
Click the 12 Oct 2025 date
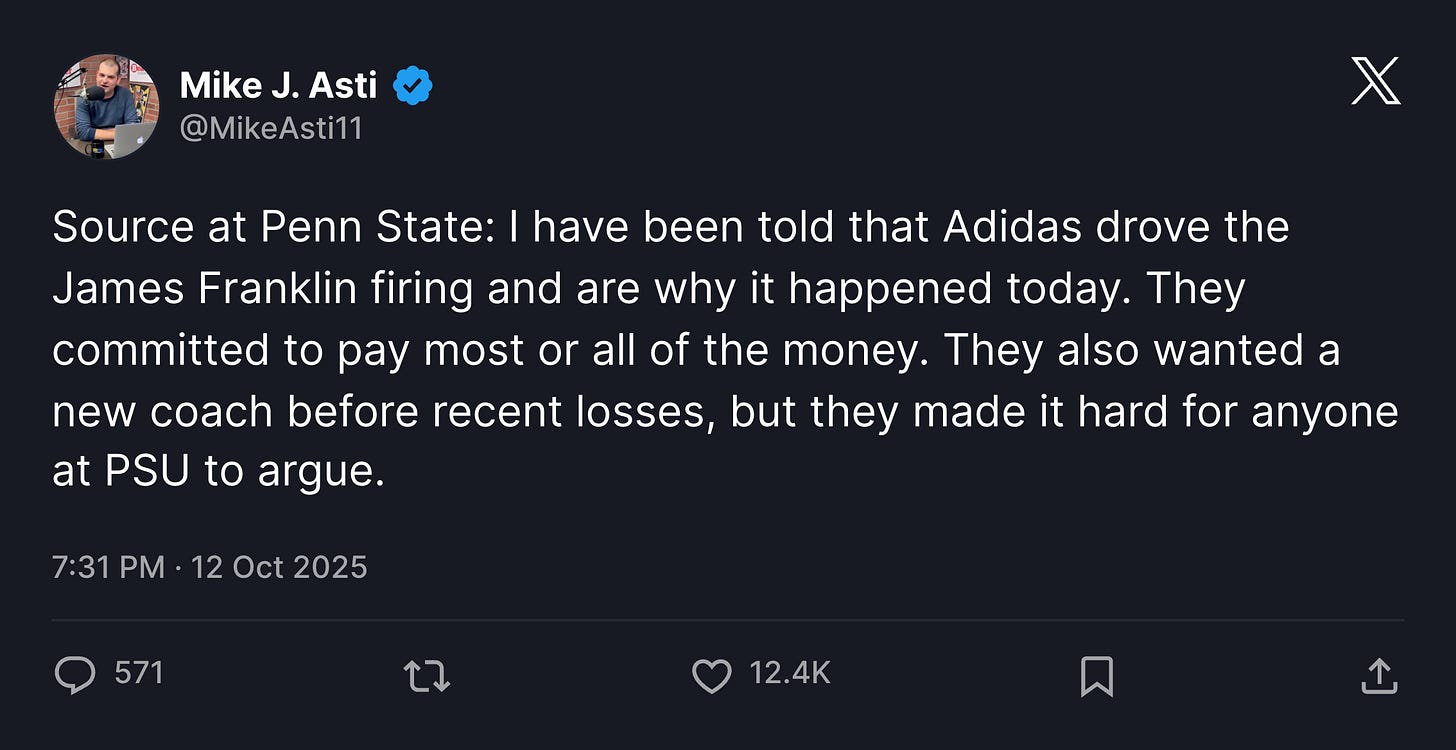(279, 568)
